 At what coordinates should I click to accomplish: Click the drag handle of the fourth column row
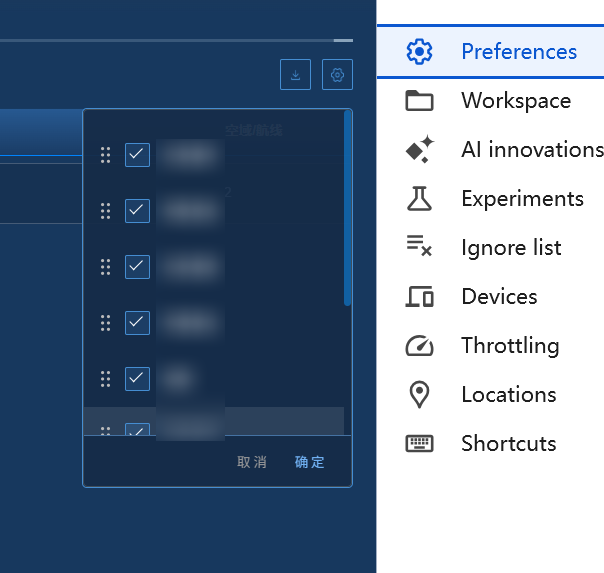(x=105, y=323)
